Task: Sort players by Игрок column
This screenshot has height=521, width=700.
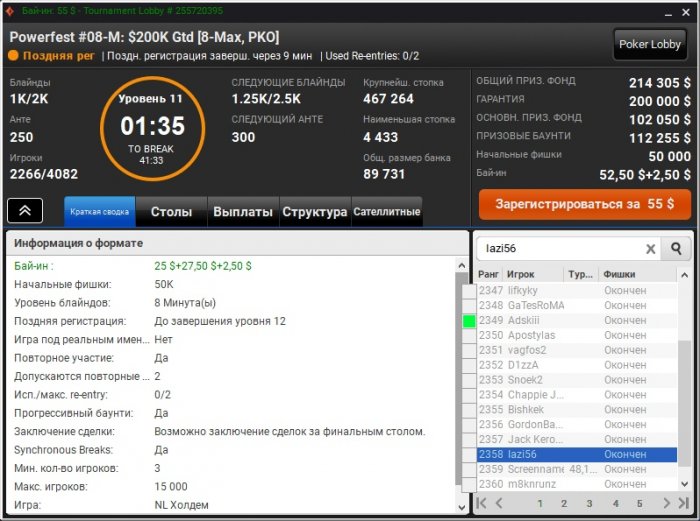Action: coord(533,274)
